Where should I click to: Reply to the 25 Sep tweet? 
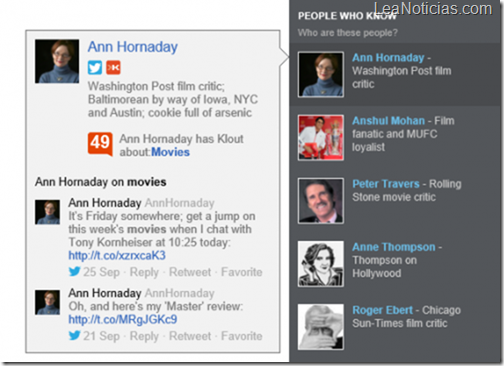[144, 272]
